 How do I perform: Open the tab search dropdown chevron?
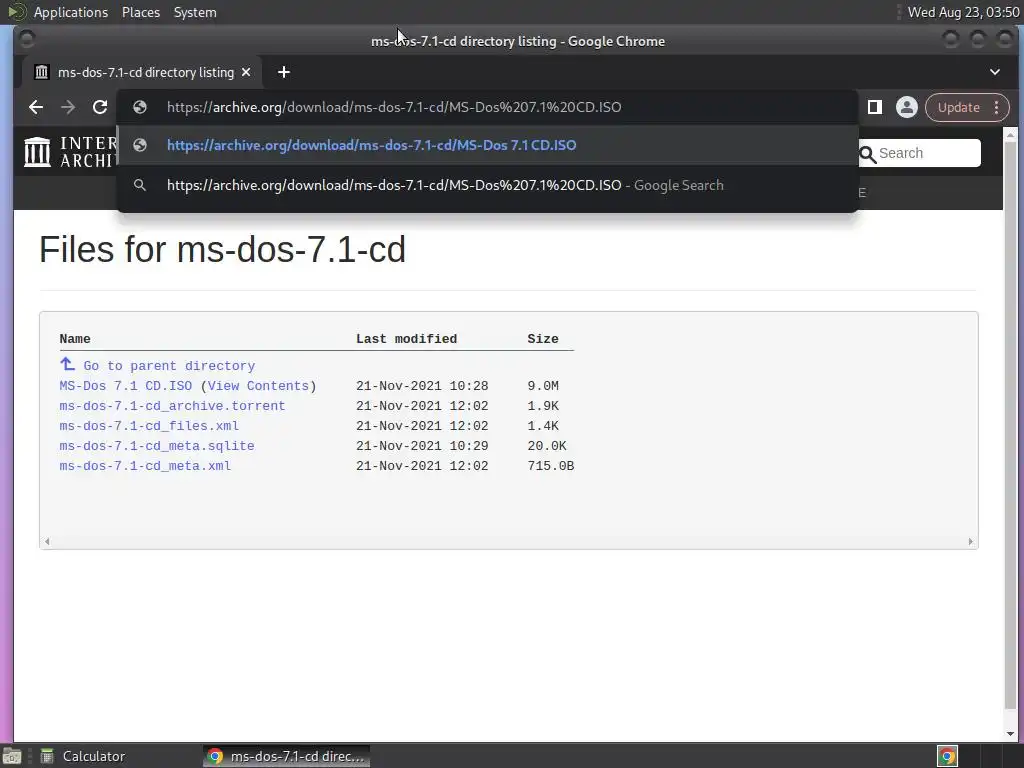pos(995,72)
